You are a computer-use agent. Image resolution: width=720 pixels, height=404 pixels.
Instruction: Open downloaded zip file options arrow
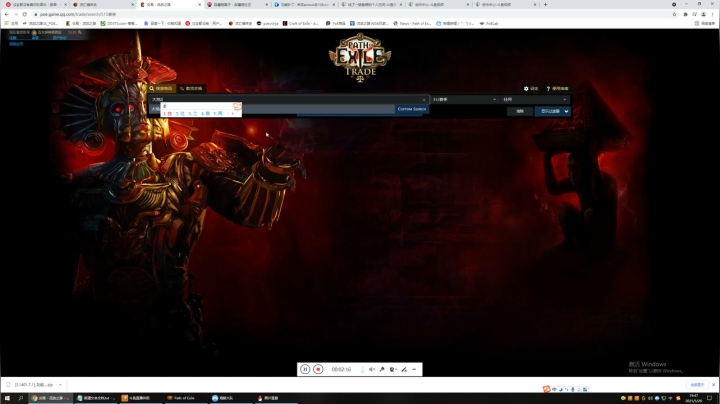coord(60,385)
